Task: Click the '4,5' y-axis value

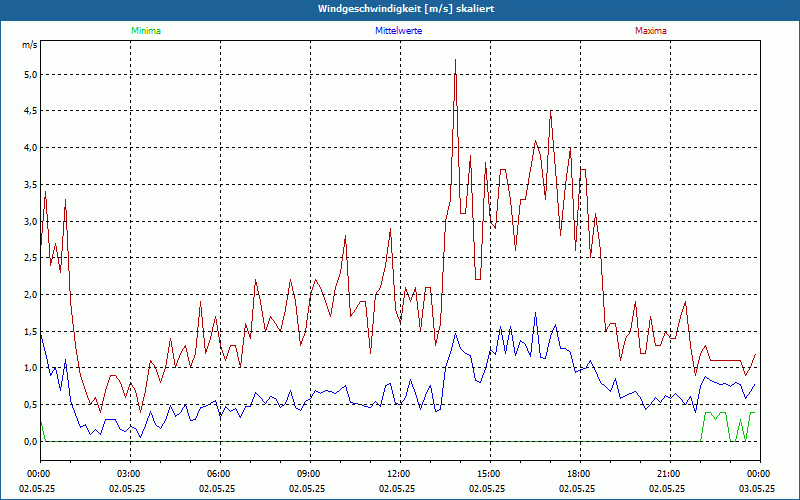Action: point(31,111)
